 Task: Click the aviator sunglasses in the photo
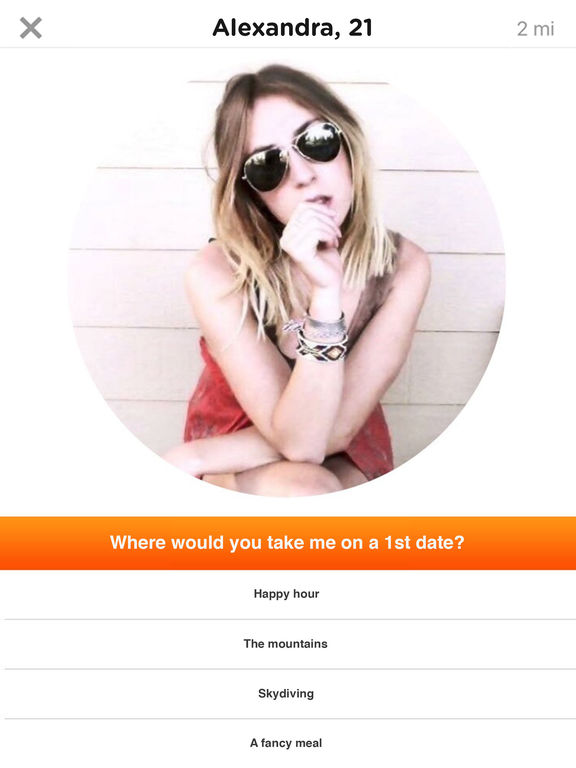pos(292,157)
